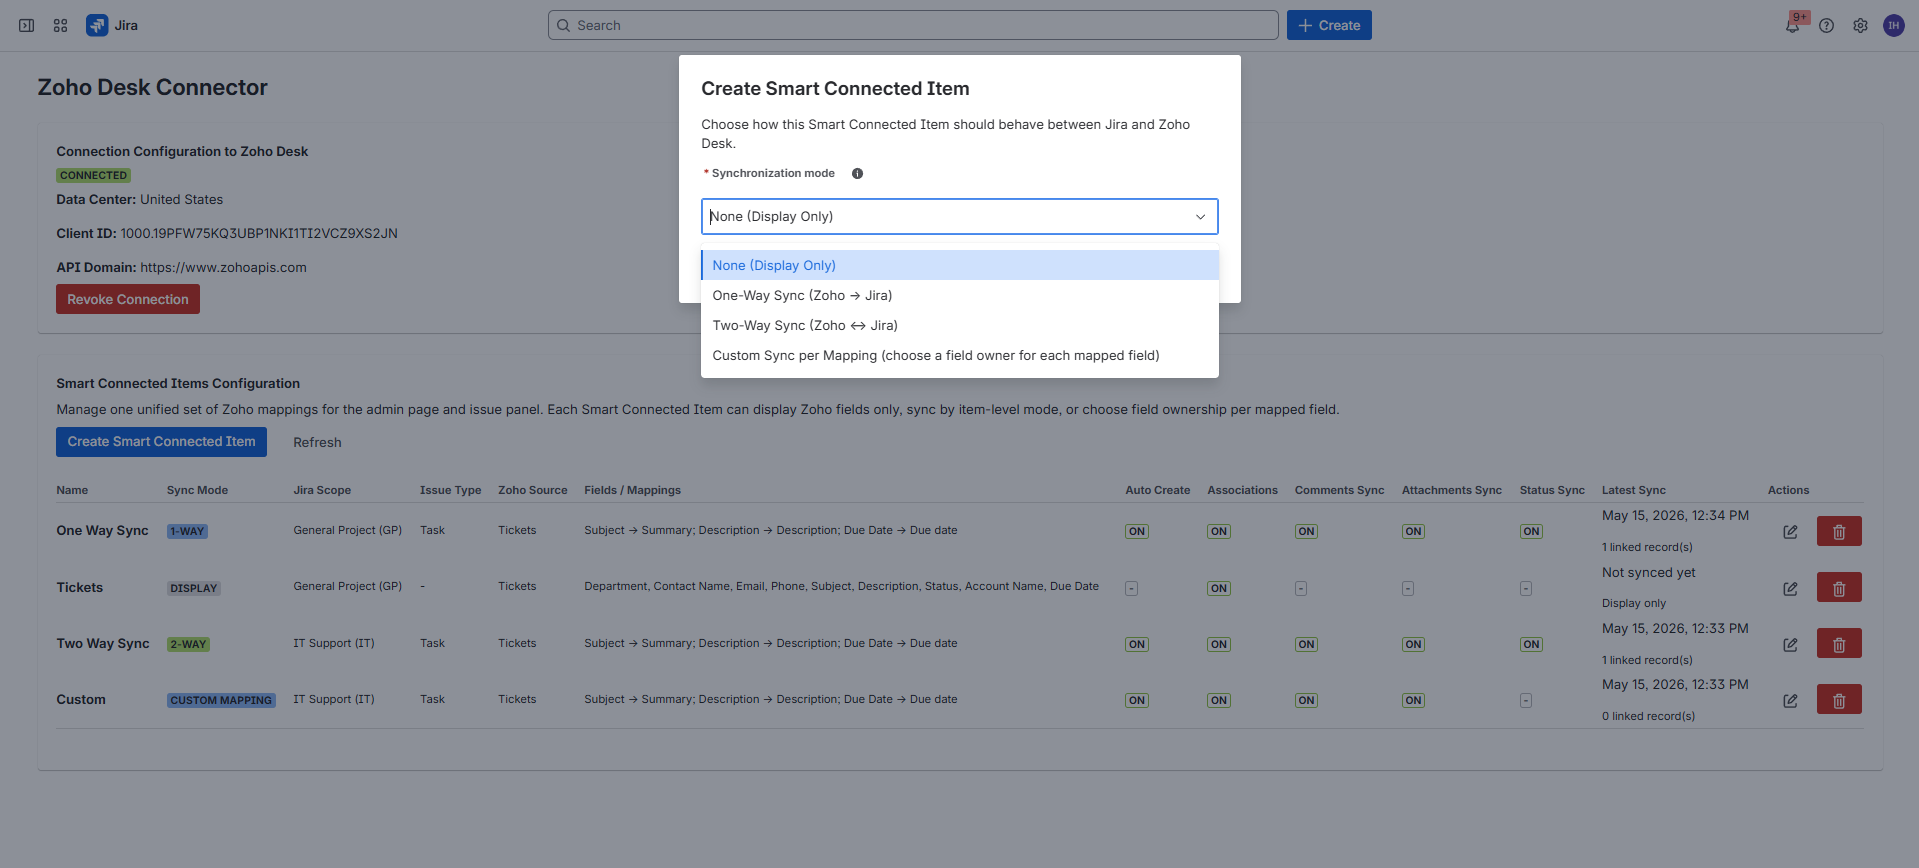Click the Comments Sync ON badge for Two Way Sync
Screen dimensions: 1919x868
[x=1306, y=644]
